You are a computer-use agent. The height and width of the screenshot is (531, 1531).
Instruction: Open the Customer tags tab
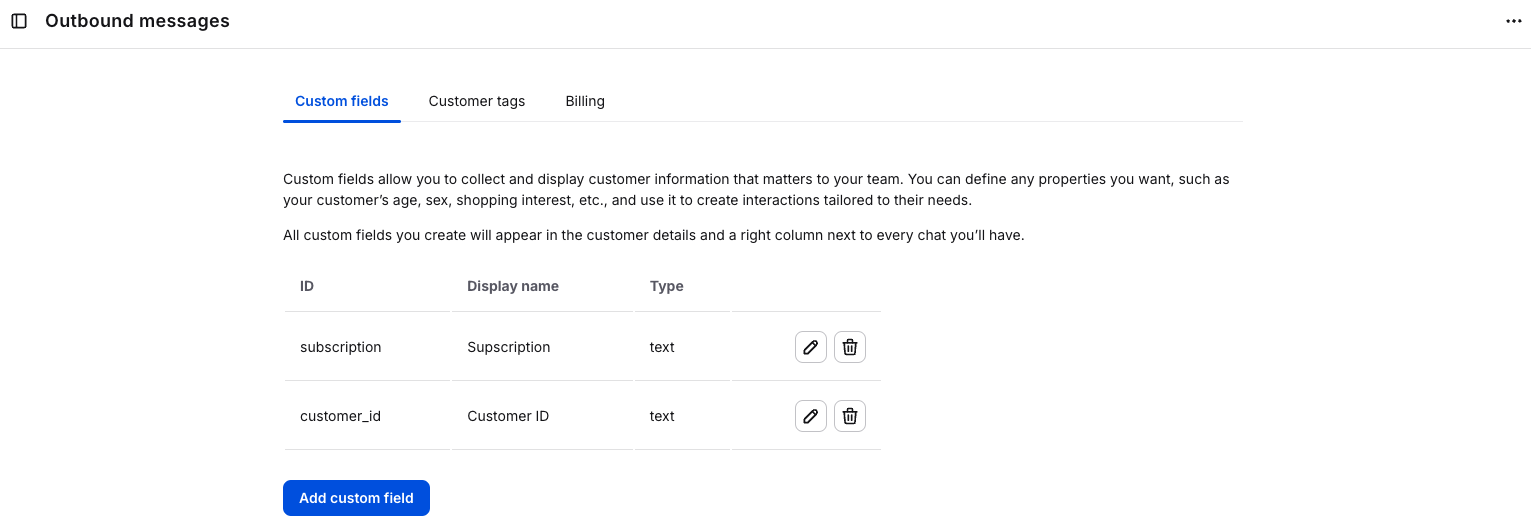point(477,101)
